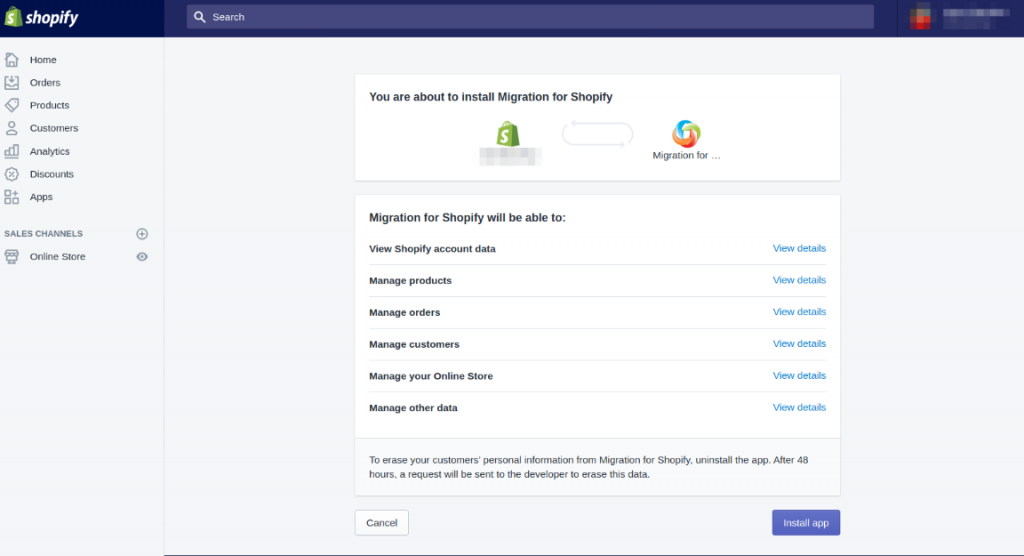This screenshot has height=556, width=1024.
Task: Click 'Migration for ...' app label
Action: click(686, 155)
